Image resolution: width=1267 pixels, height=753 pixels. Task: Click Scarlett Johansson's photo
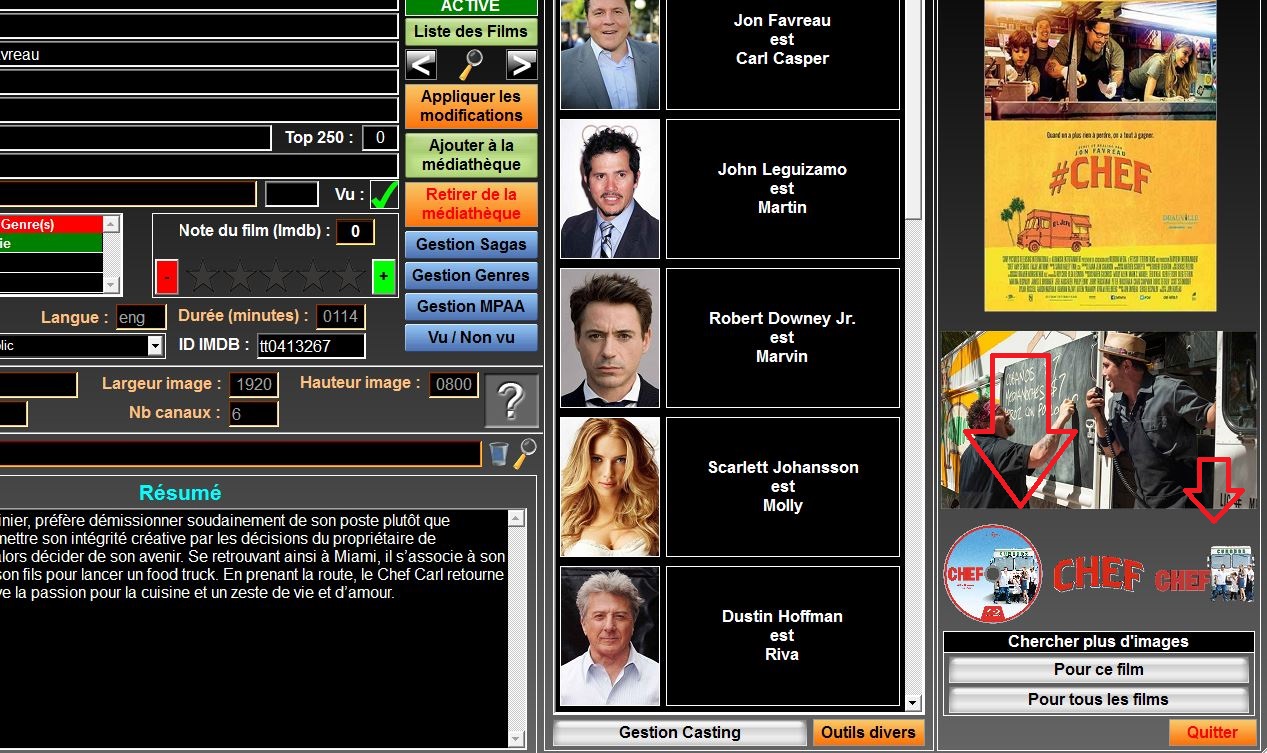pos(610,487)
